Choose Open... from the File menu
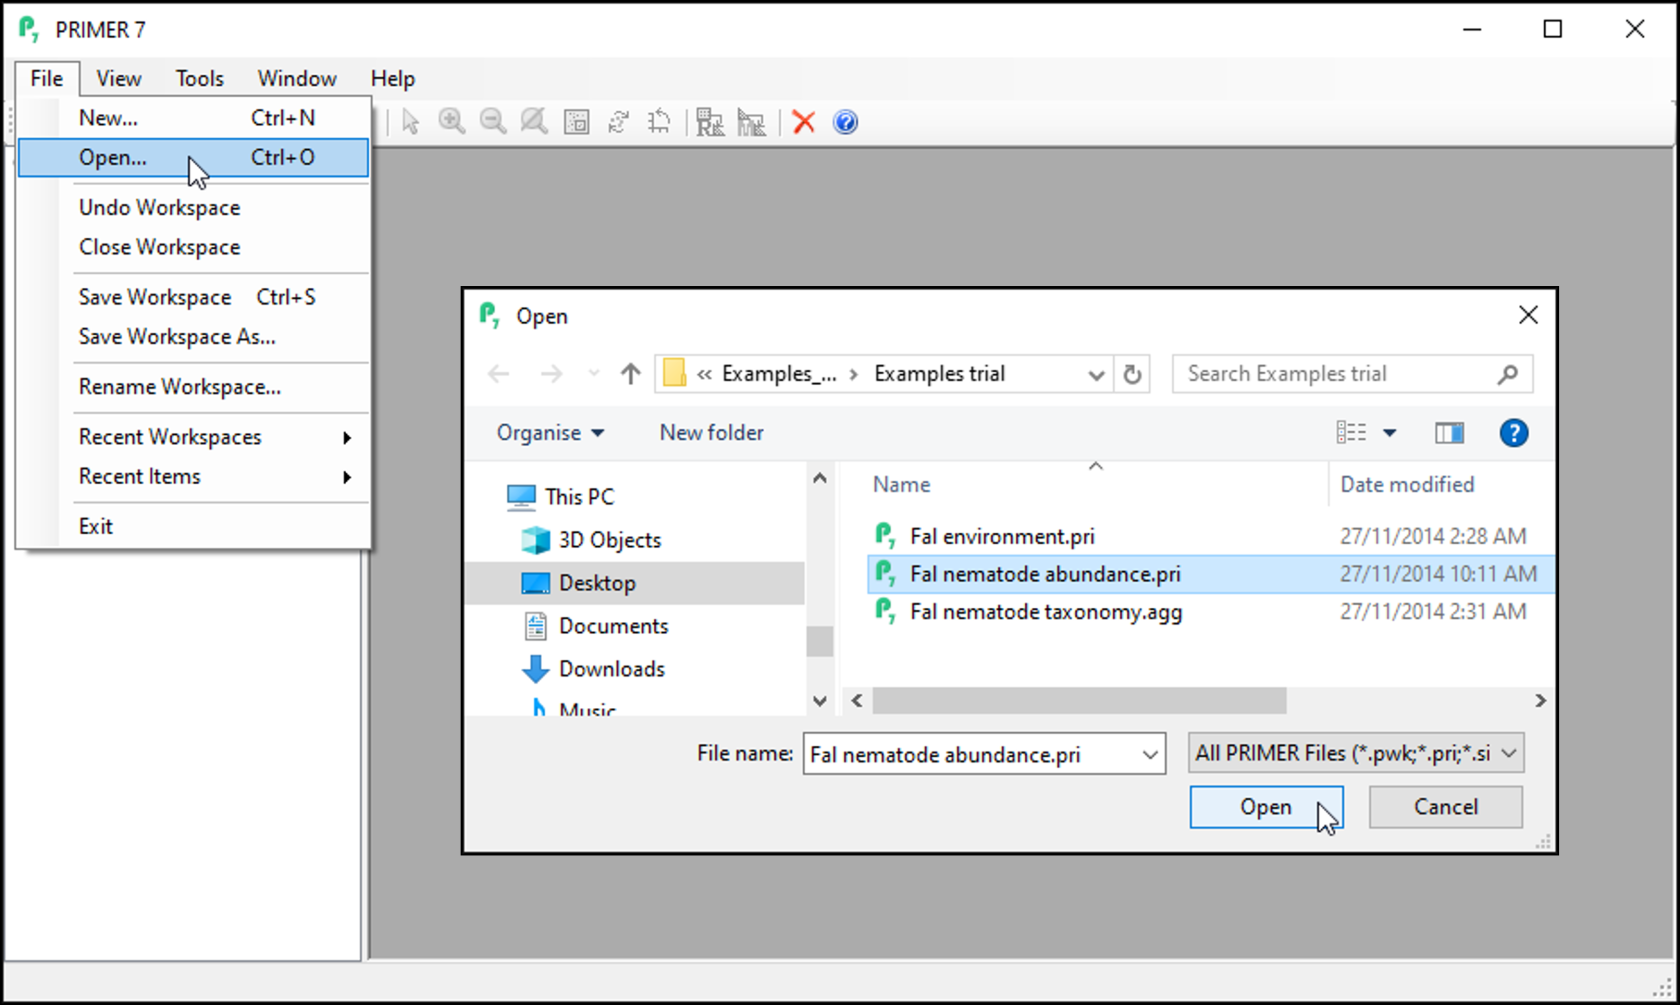Screen dimensions: 1680x1005 click(194, 157)
